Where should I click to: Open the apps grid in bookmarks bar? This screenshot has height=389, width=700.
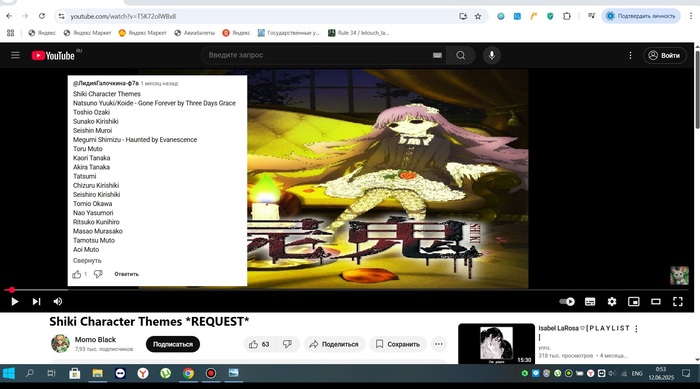point(11,33)
